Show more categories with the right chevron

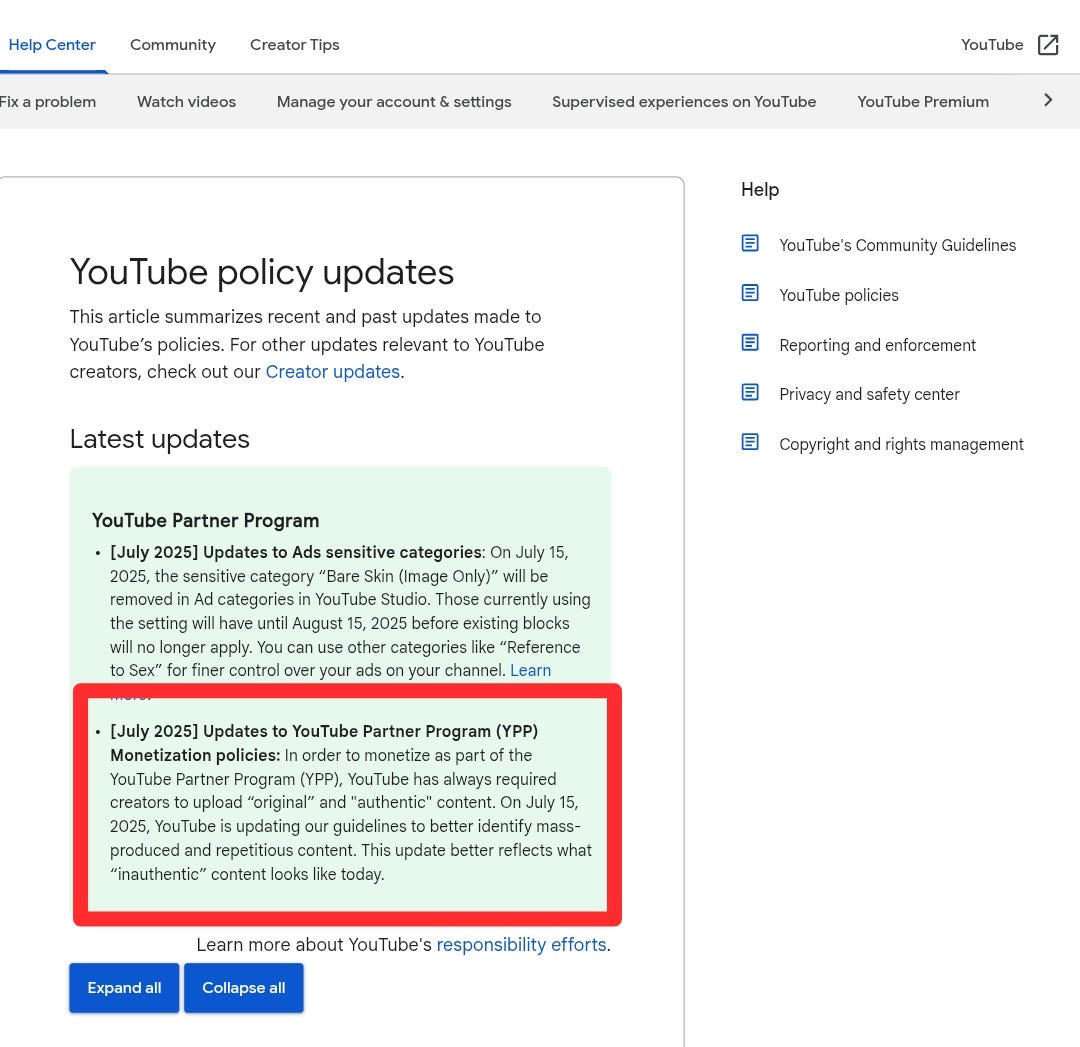[x=1048, y=101]
